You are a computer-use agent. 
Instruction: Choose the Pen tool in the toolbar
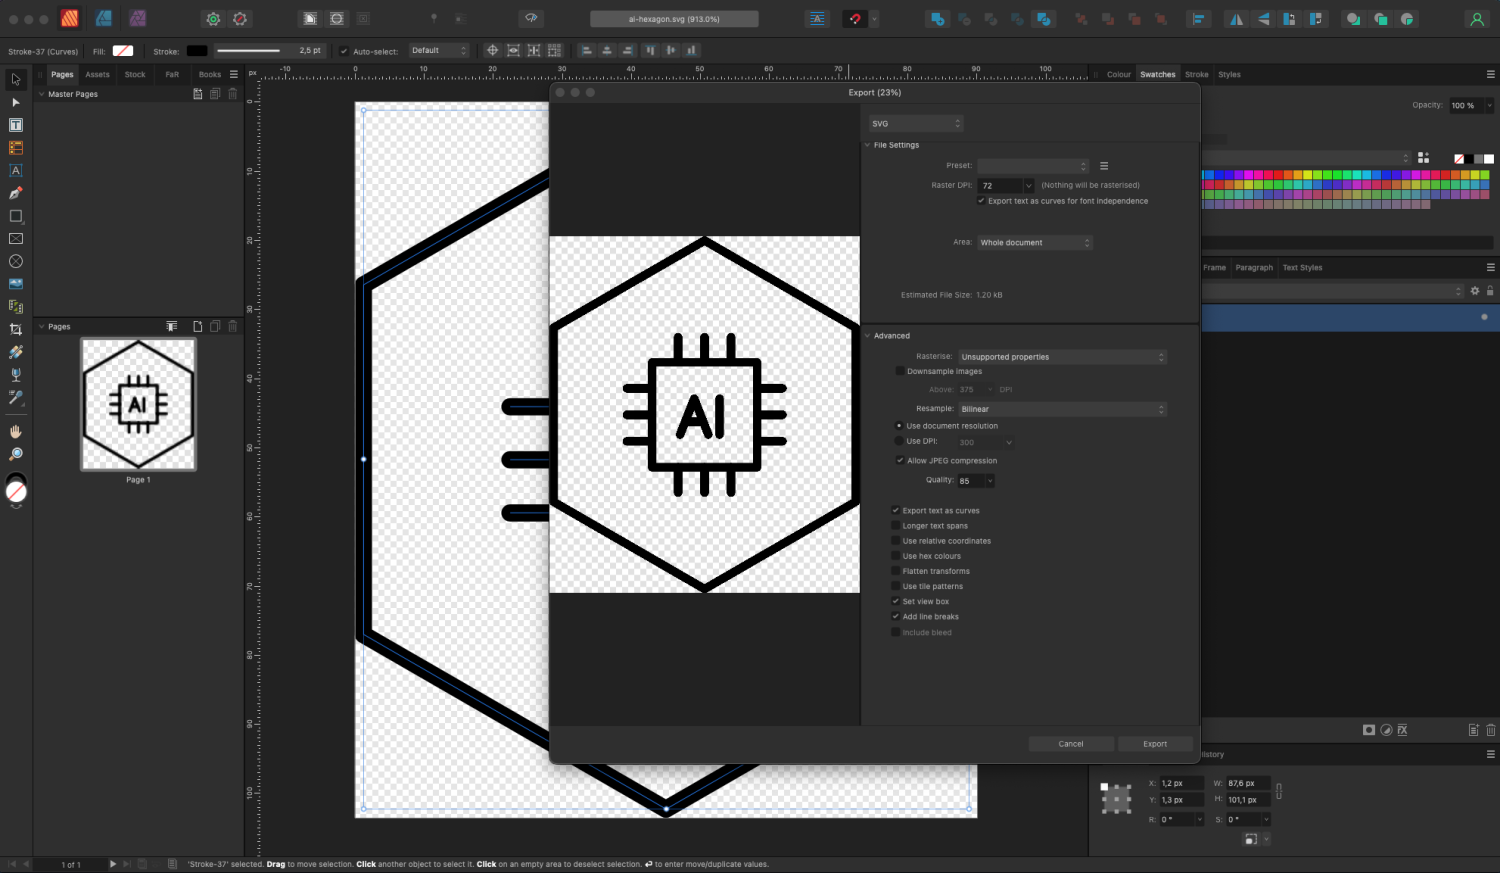[x=15, y=193]
